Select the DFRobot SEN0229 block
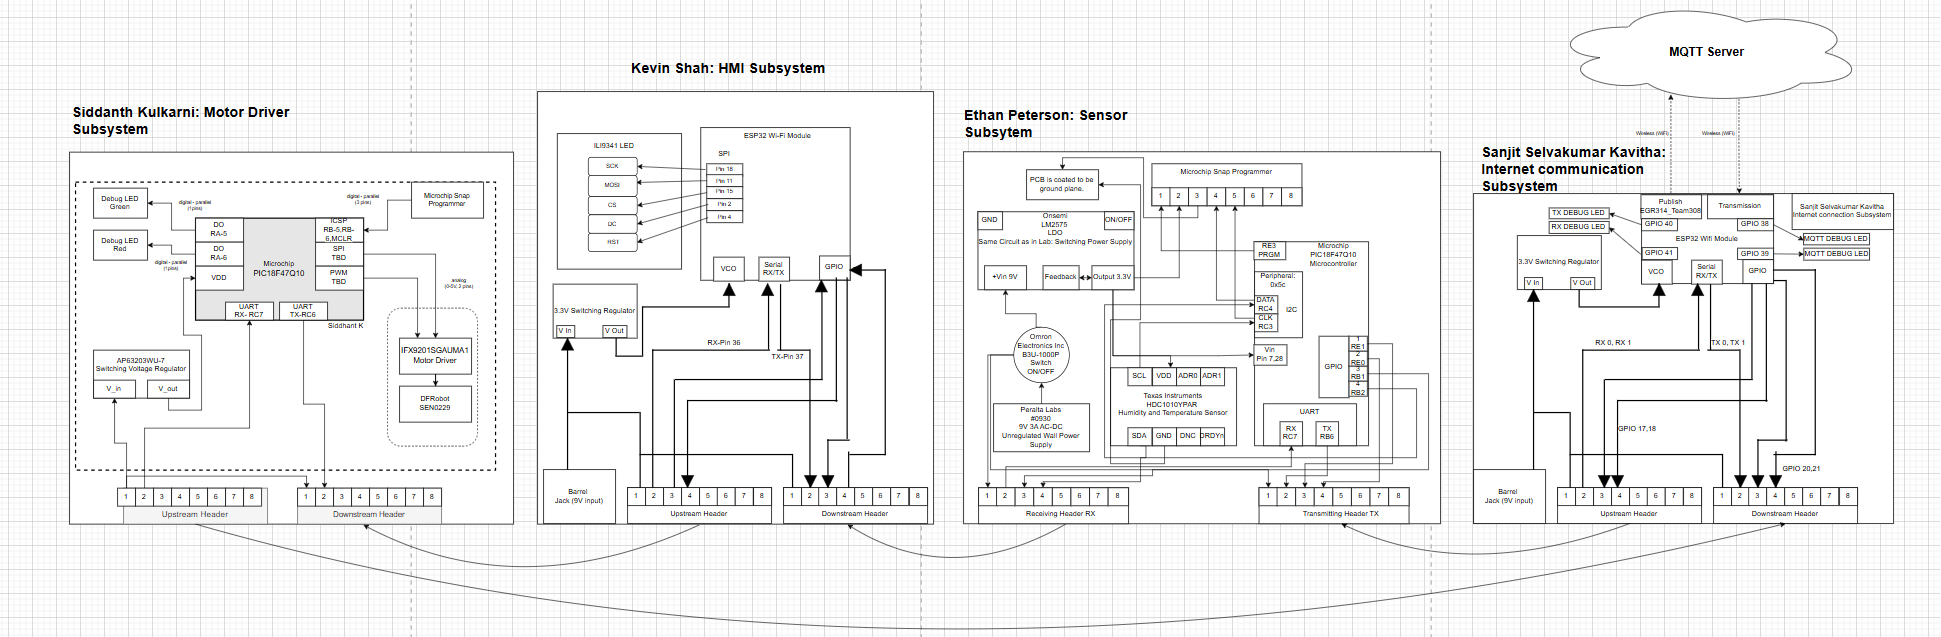The height and width of the screenshot is (637, 1941). click(435, 403)
